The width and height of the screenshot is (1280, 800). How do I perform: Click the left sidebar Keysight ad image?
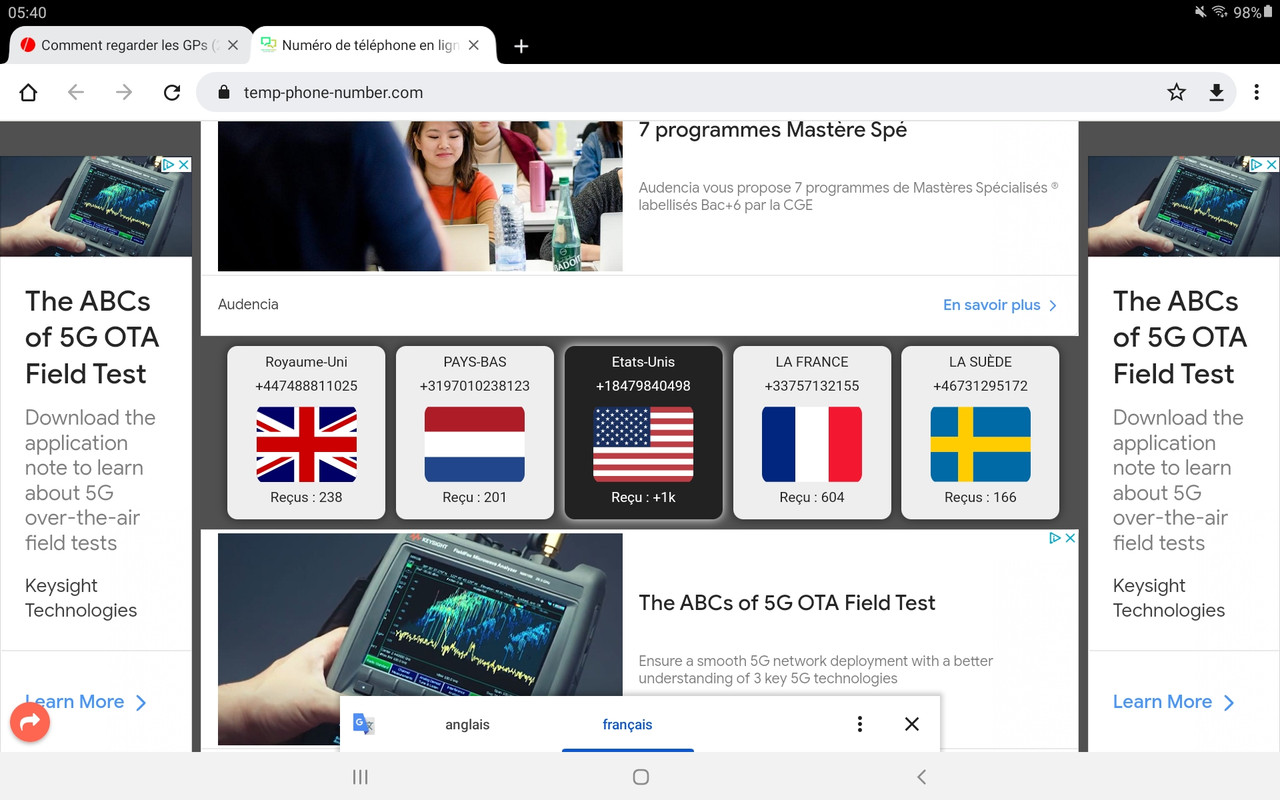click(x=96, y=206)
